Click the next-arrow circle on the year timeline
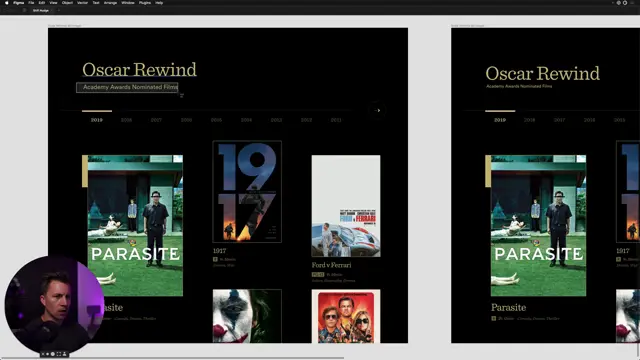This screenshot has height=360, width=640. pos(377,110)
